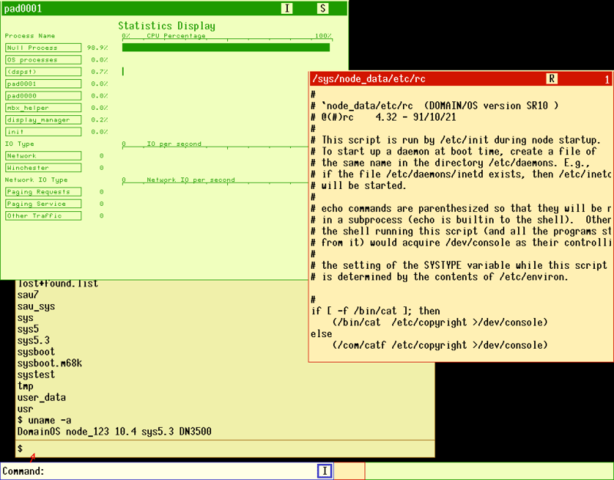Click the Paging Requests box
The height and width of the screenshot is (480, 614).
43,192
